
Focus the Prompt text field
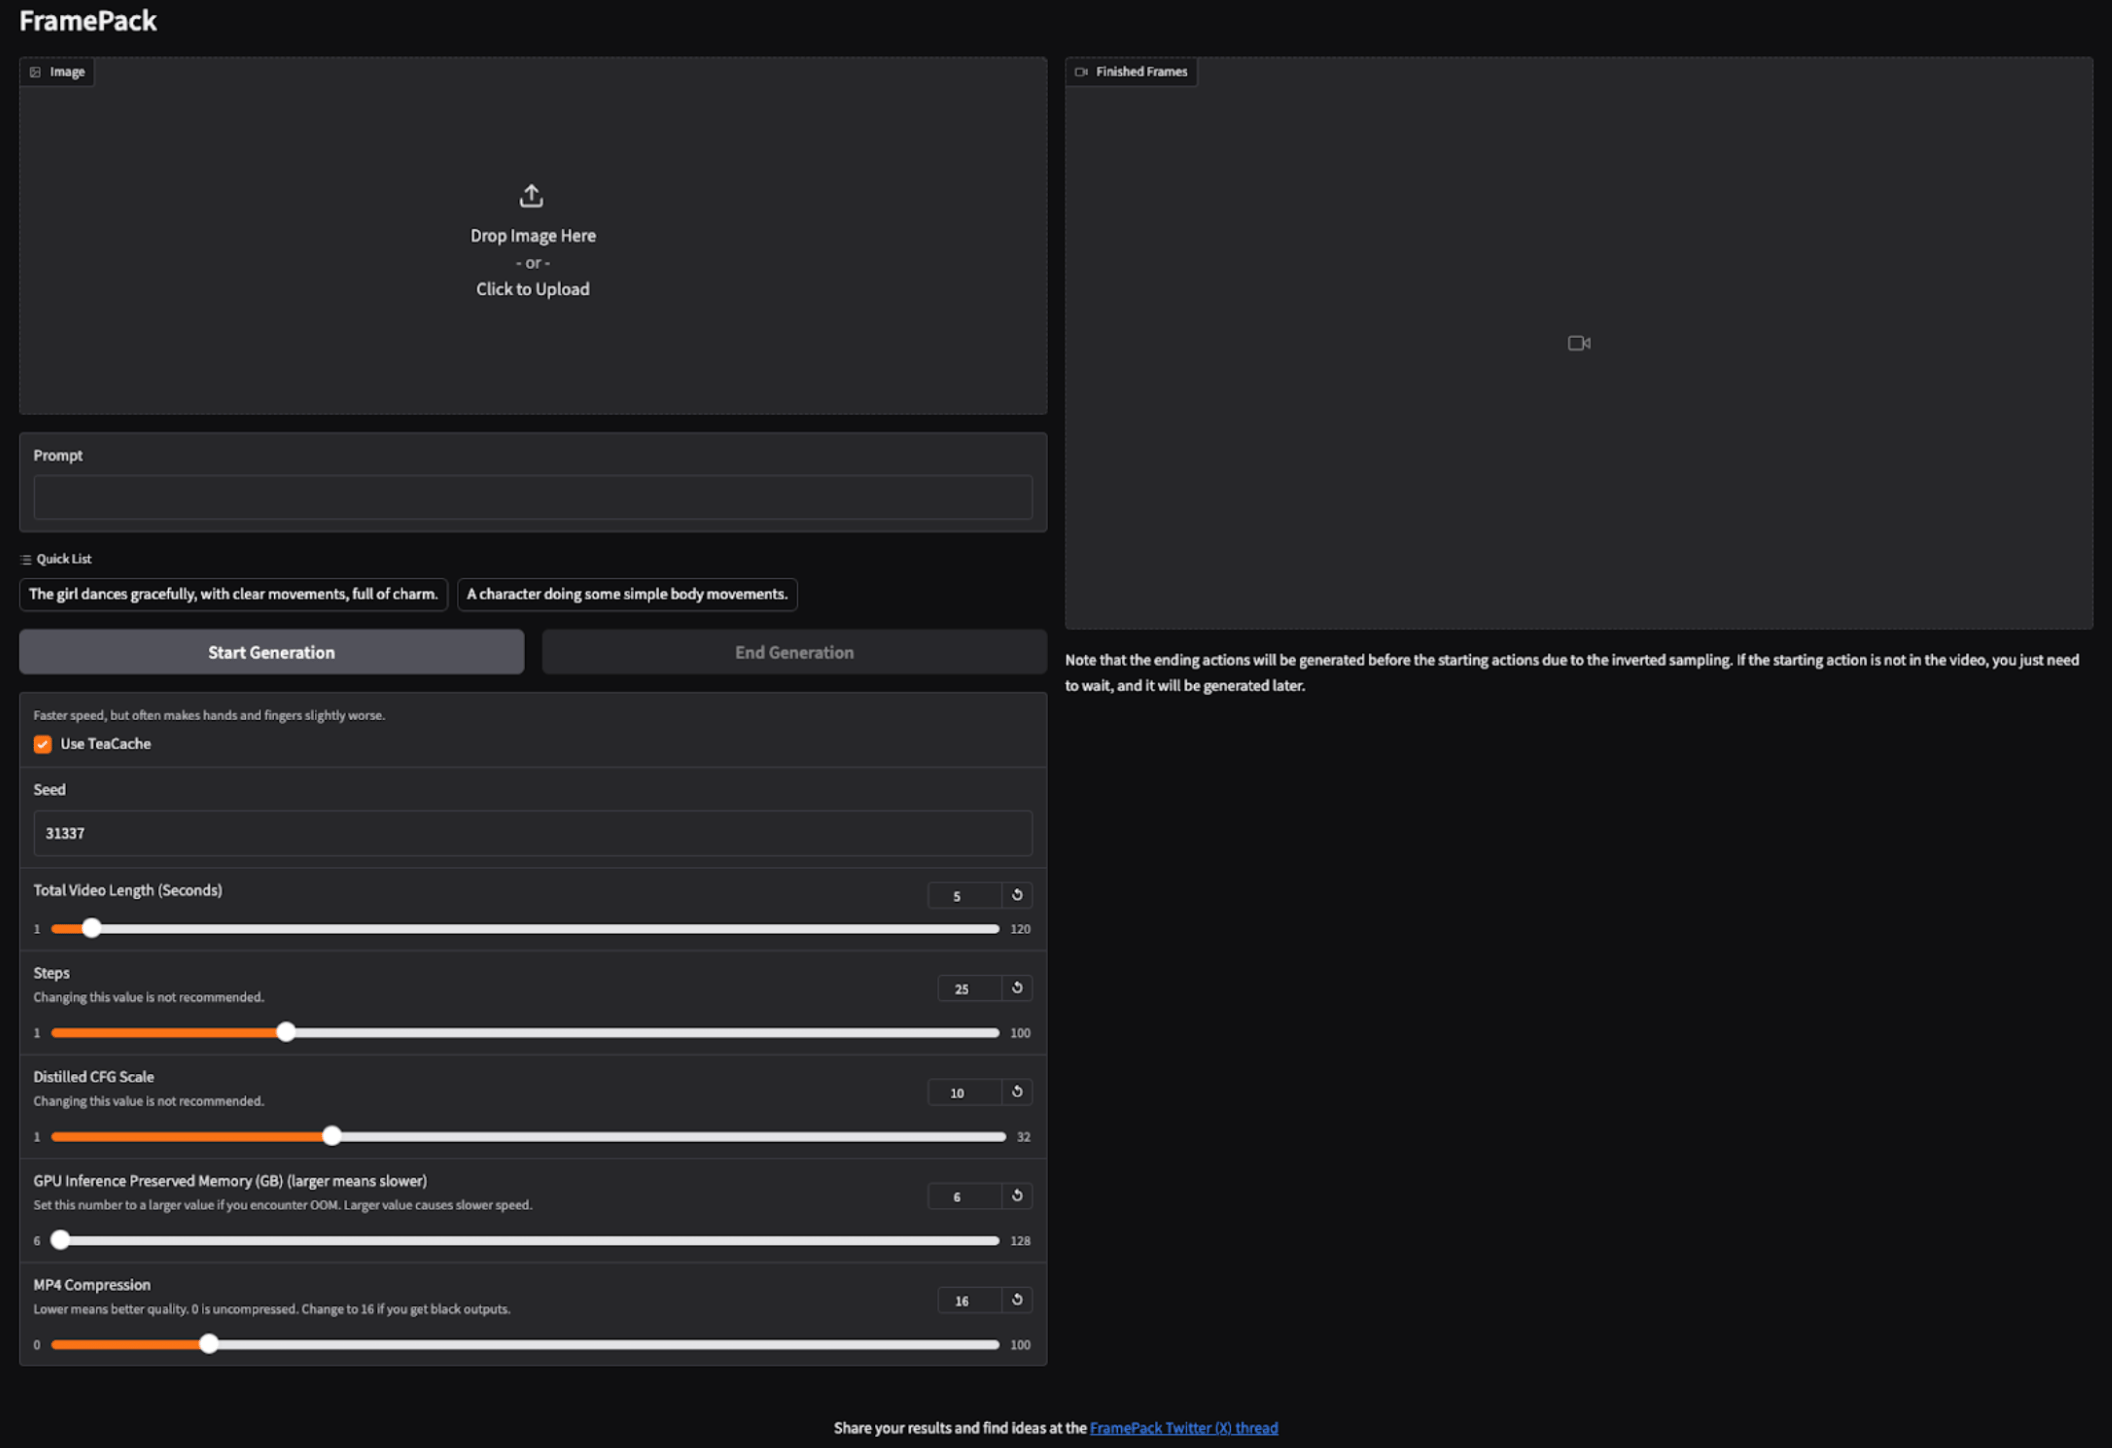(x=533, y=497)
